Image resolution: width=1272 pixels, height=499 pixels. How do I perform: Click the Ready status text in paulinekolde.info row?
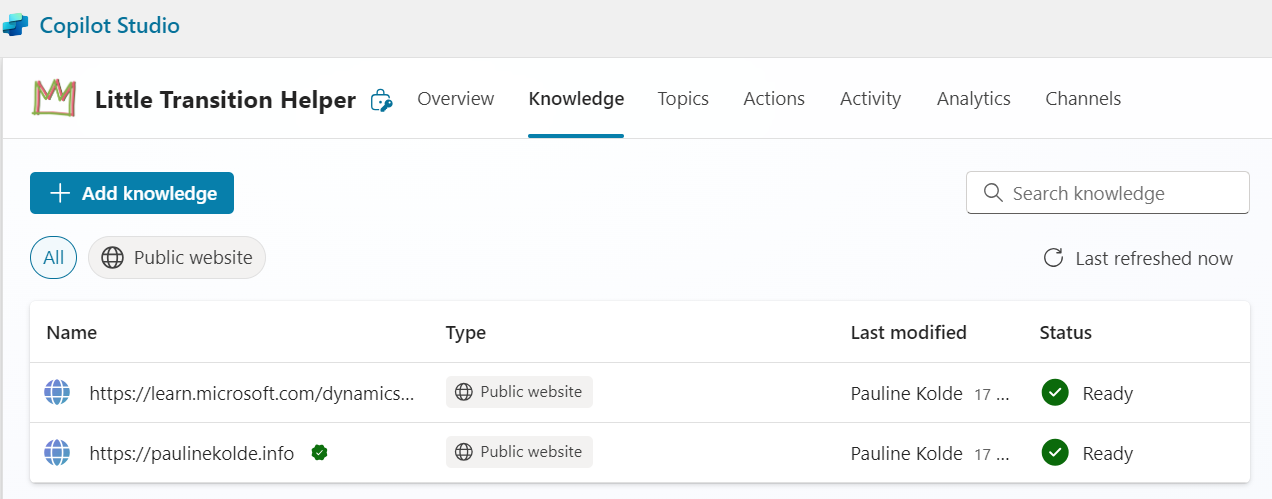[x=1108, y=453]
